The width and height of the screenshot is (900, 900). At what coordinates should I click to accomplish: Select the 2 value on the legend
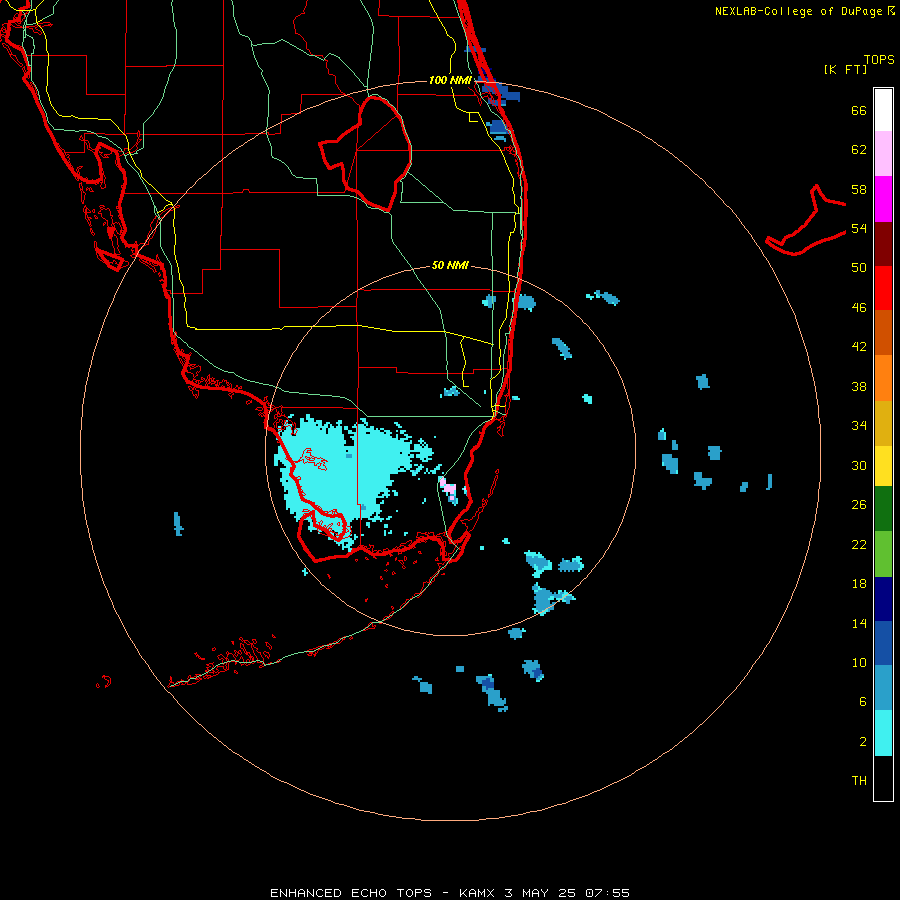pos(863,742)
